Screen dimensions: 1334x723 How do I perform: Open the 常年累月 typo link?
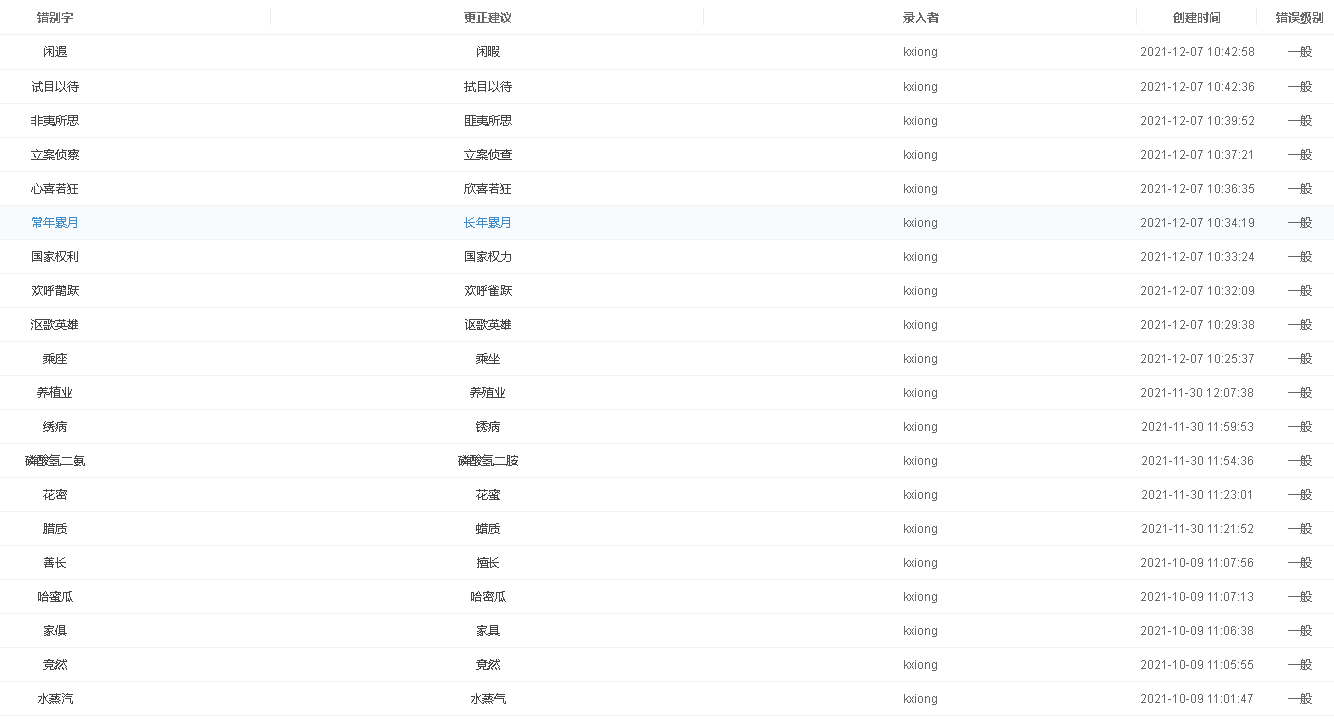coord(55,222)
